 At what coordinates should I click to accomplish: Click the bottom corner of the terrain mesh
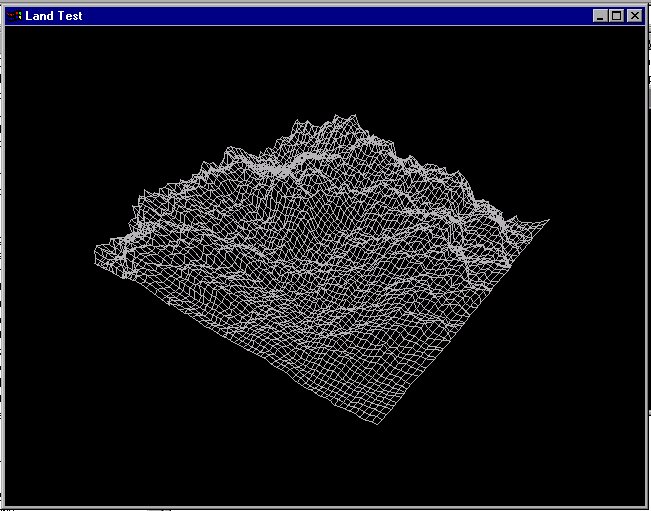tap(374, 422)
